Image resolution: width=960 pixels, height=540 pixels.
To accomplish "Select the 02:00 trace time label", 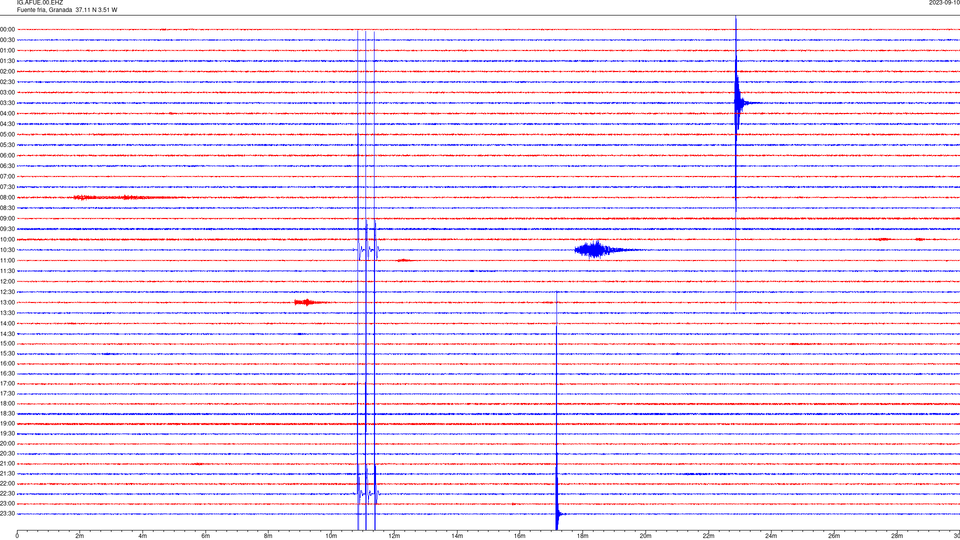I will pos(7,72).
